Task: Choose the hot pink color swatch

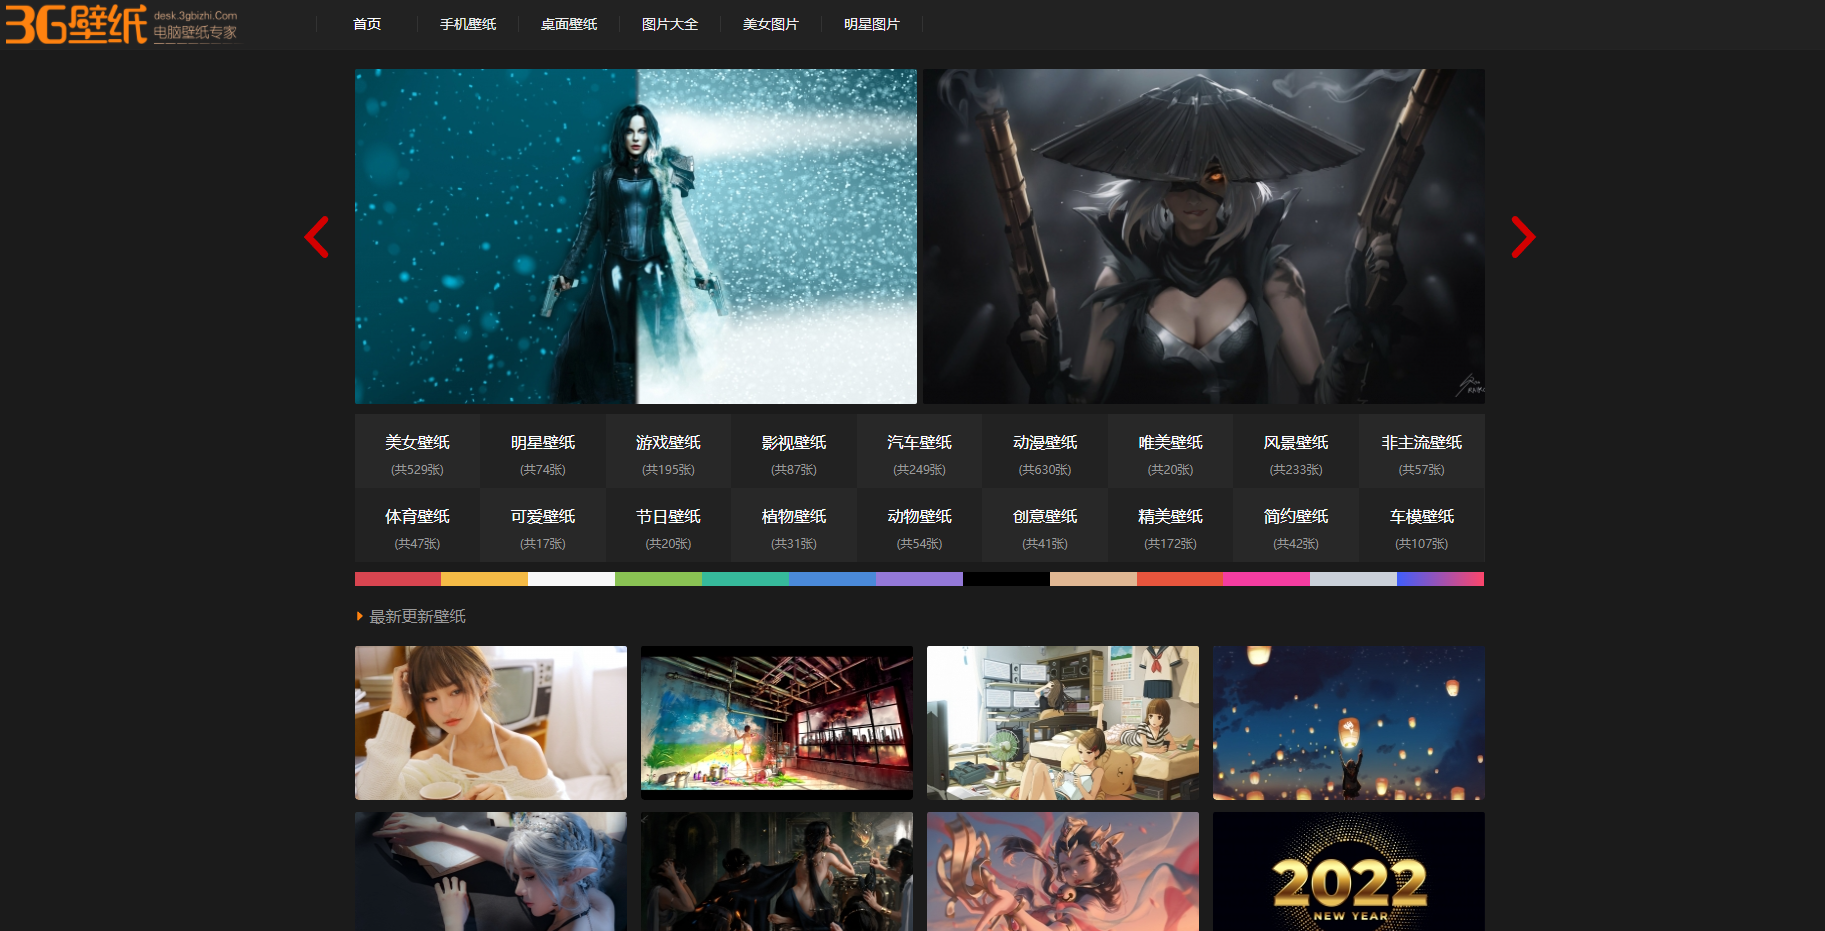Action: (1267, 579)
